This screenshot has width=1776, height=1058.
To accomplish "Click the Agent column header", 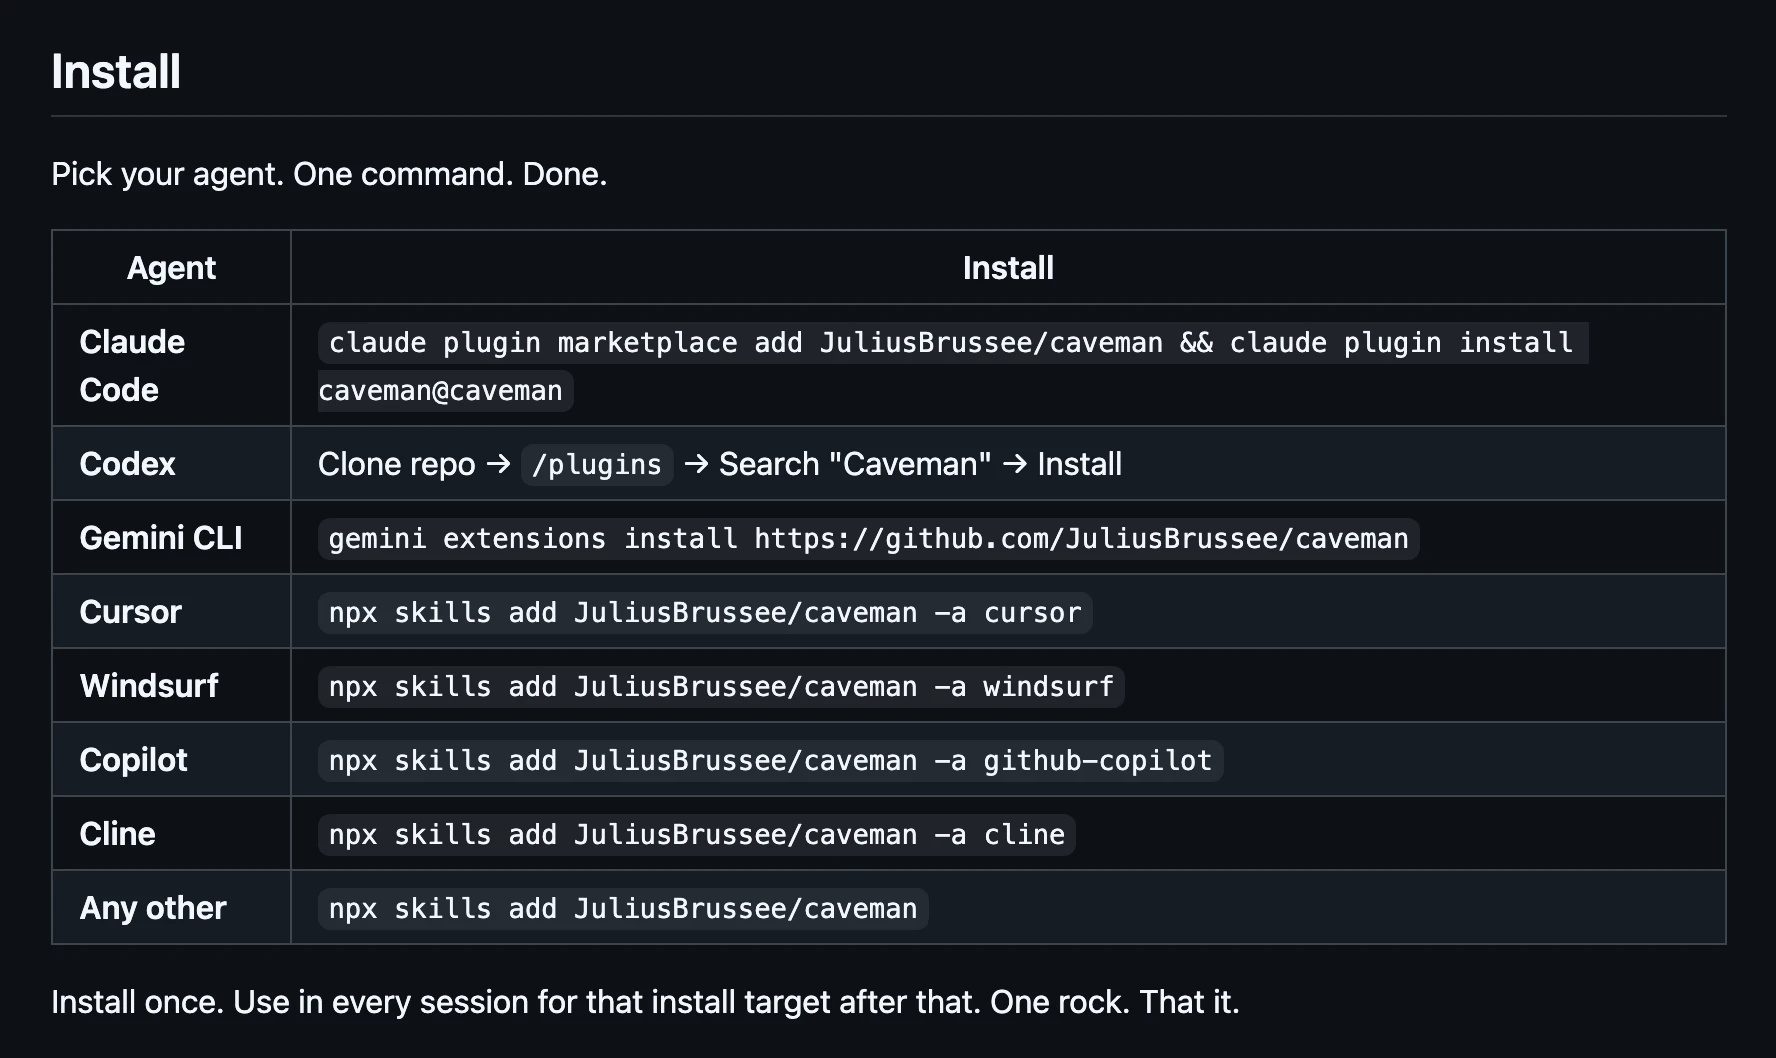I will (x=171, y=268).
